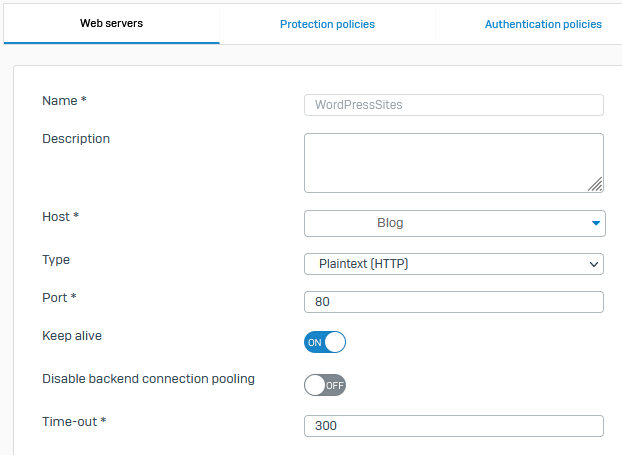Grab the Description box resize handle
Viewport: 622px width, 455px height.
[x=595, y=184]
